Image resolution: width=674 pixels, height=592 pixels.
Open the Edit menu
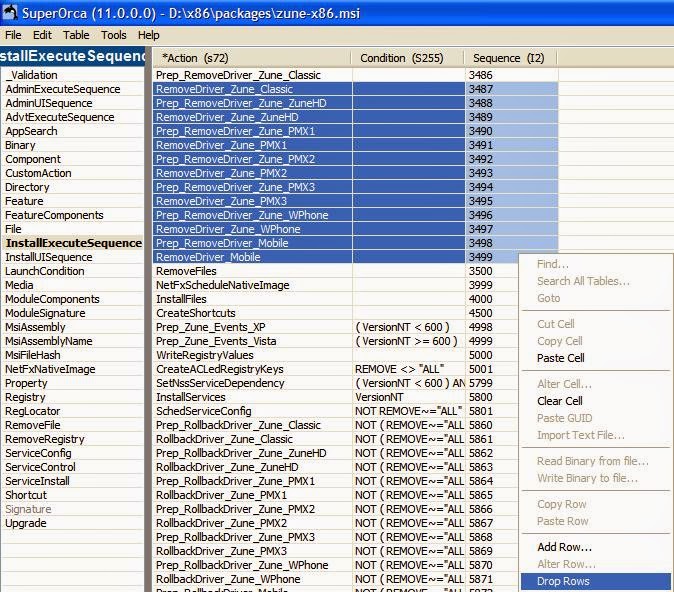click(42, 35)
